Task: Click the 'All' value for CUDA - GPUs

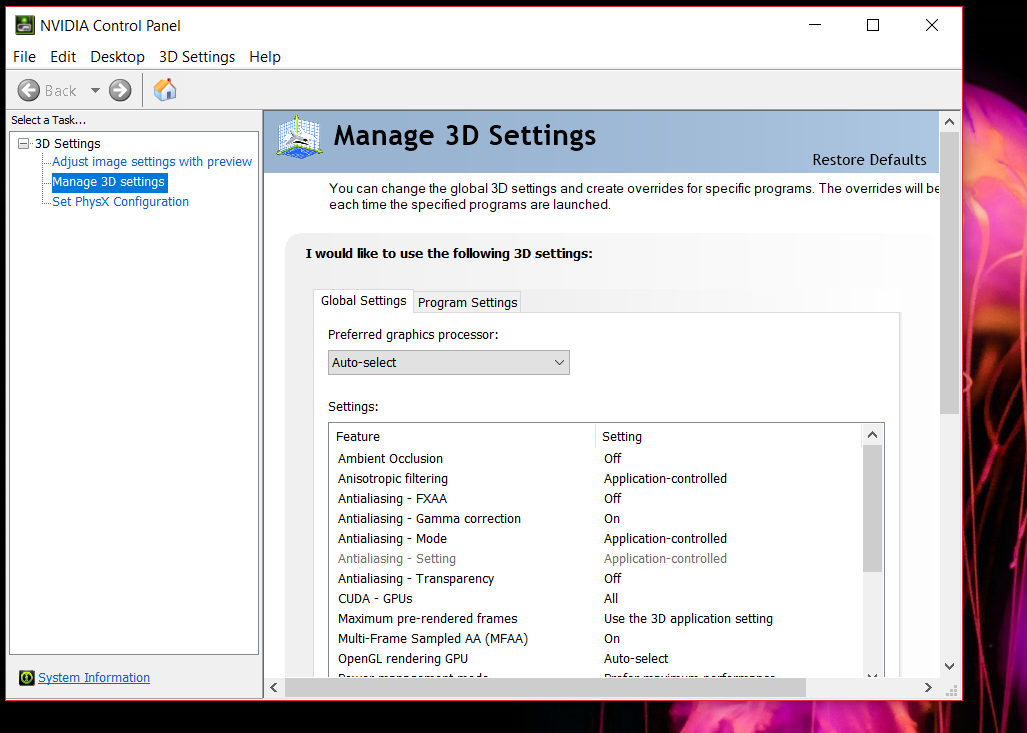Action: [x=611, y=599]
